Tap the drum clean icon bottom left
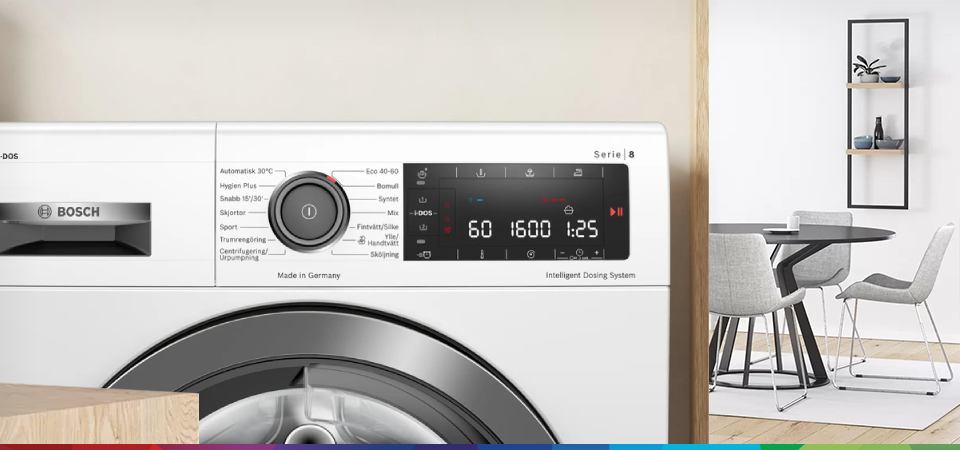The width and height of the screenshot is (960, 450). point(424,254)
